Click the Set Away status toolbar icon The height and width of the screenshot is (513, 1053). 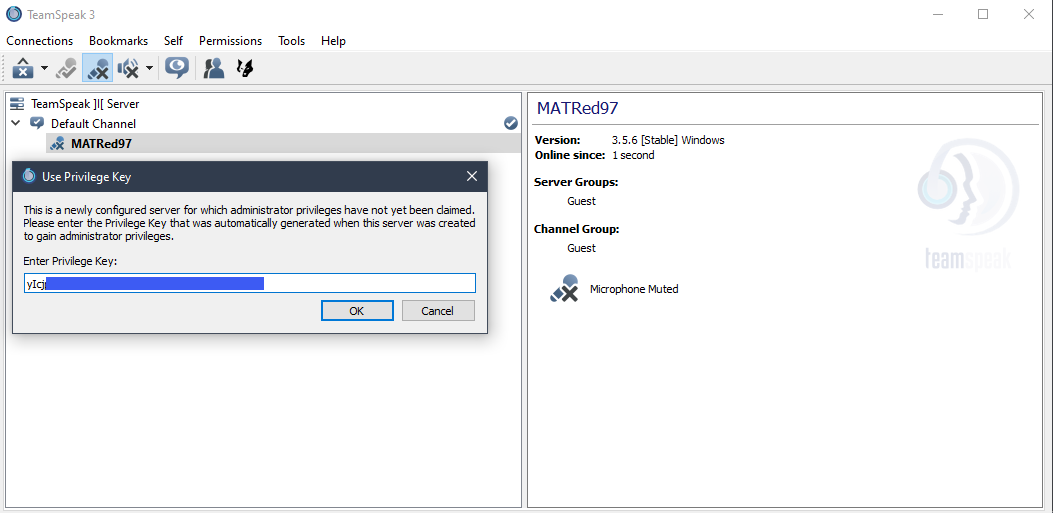point(66,68)
